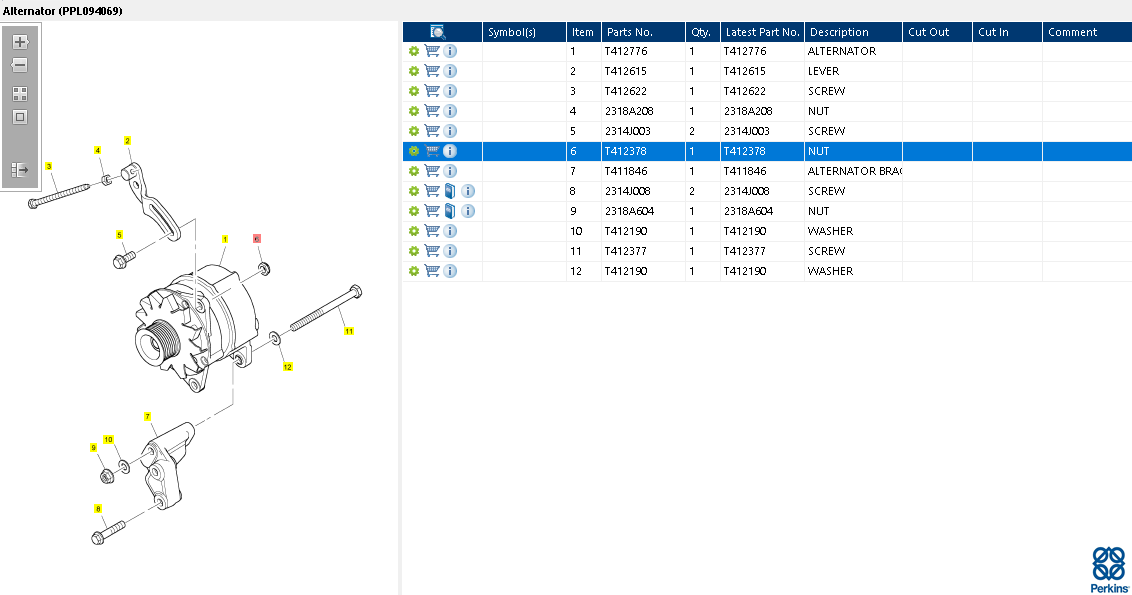Open info icon for item 9 NUT
The image size is (1132, 595).
[x=468, y=212]
